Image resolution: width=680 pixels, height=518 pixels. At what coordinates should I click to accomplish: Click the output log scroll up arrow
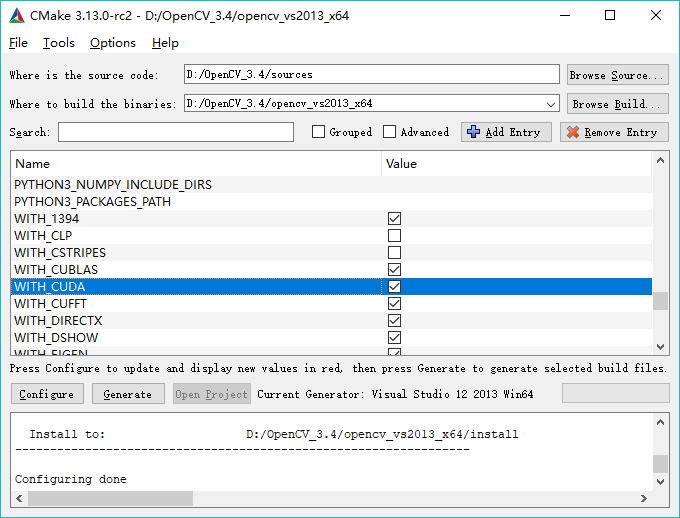point(660,422)
